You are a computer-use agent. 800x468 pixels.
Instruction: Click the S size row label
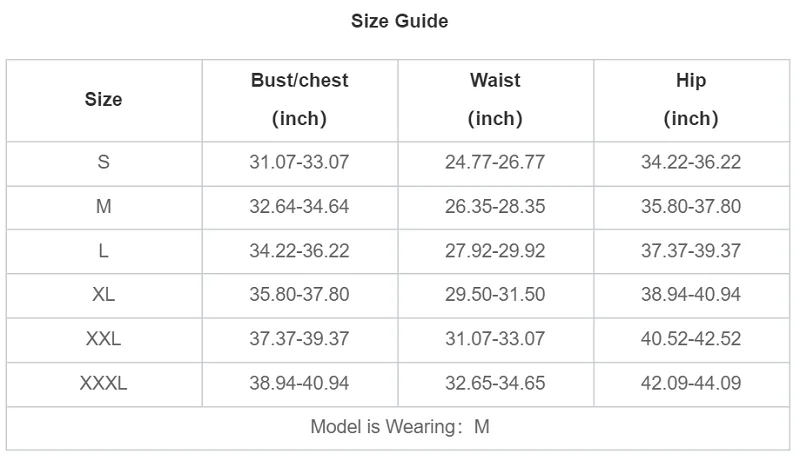(x=104, y=162)
